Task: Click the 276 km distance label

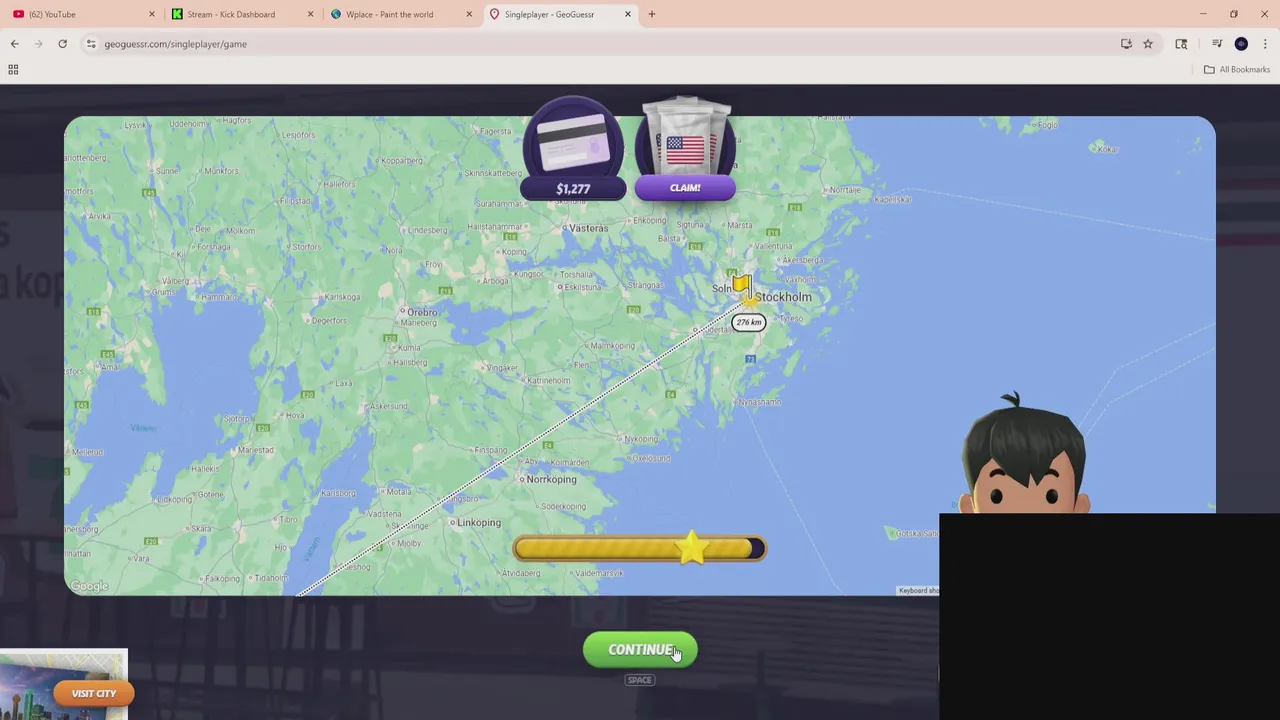Action: click(x=749, y=322)
